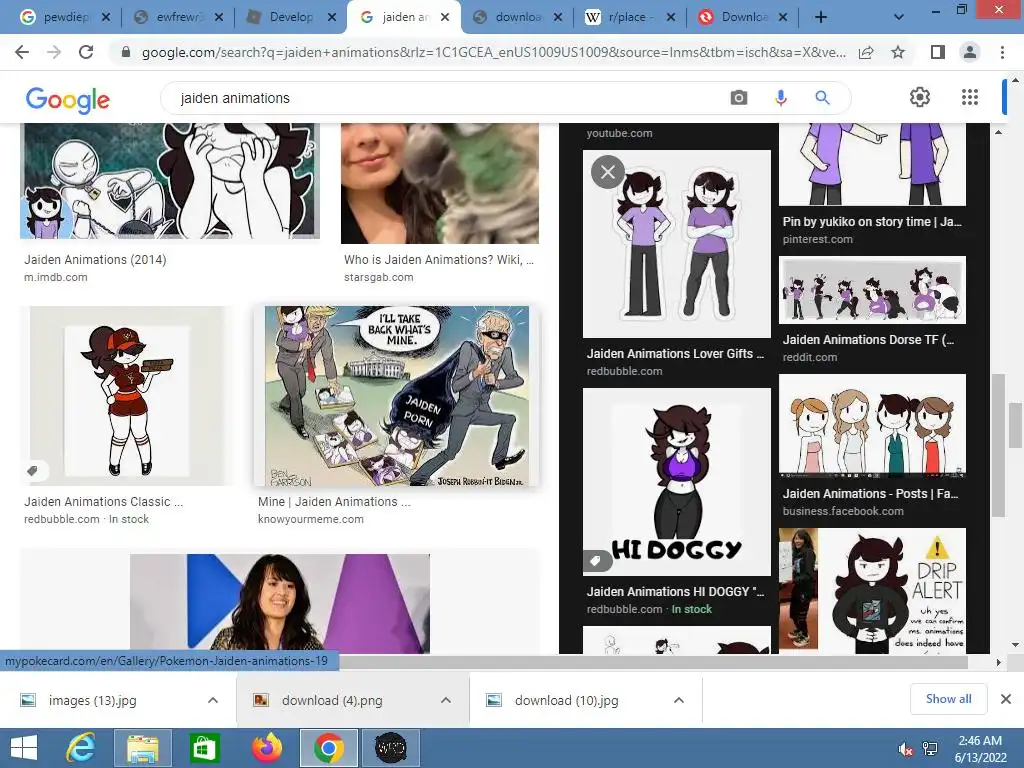Open Chrome three-dot menu

[1002, 52]
